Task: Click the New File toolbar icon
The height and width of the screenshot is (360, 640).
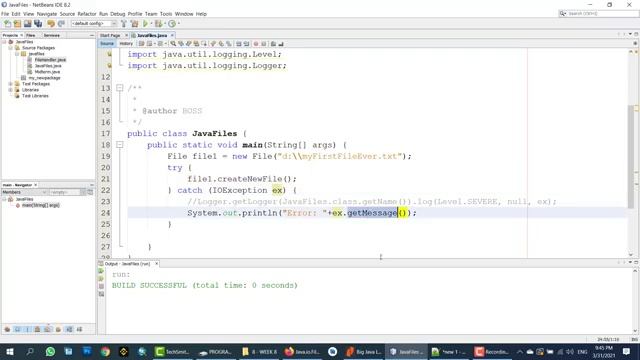Action: point(7,24)
